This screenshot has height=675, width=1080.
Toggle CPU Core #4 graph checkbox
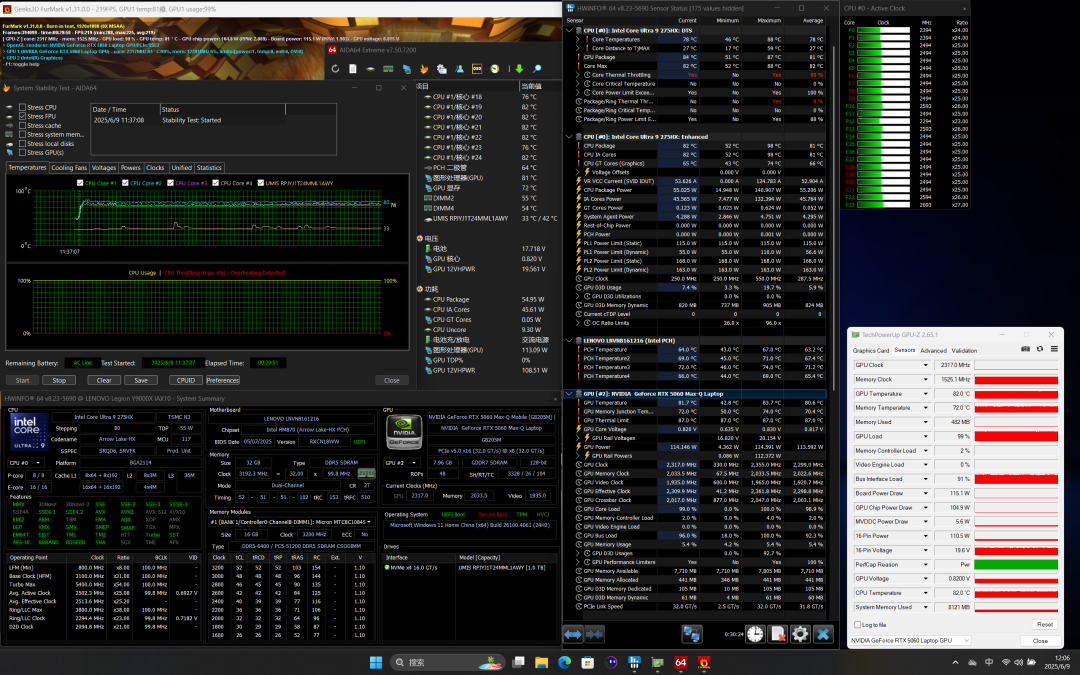216,183
